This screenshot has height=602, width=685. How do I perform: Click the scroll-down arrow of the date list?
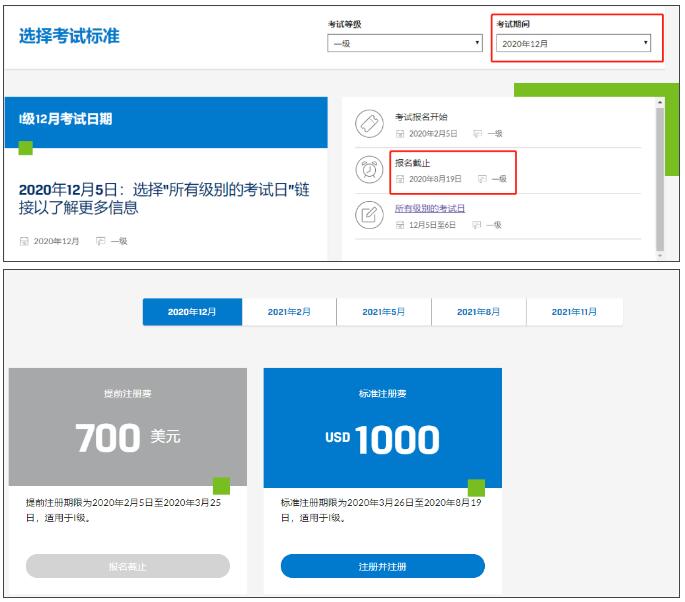point(659,256)
